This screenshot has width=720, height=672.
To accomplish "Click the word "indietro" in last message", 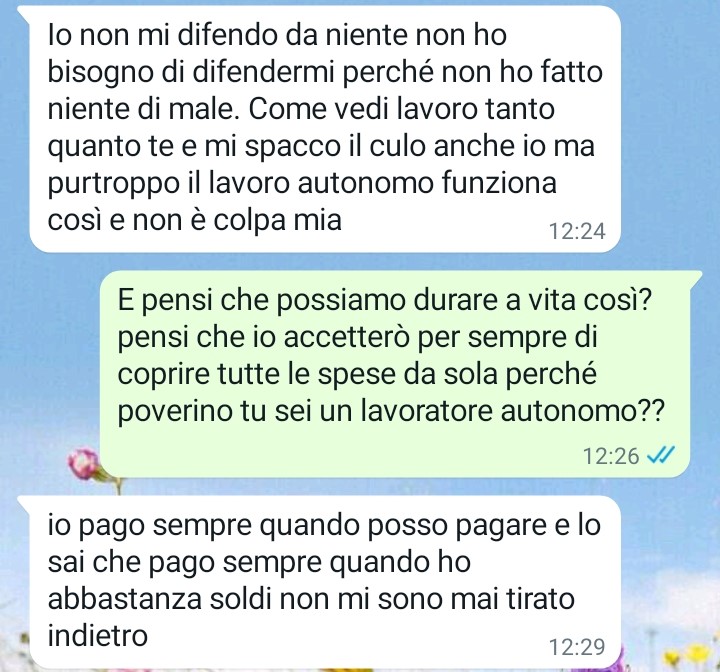I will [x=98, y=636].
